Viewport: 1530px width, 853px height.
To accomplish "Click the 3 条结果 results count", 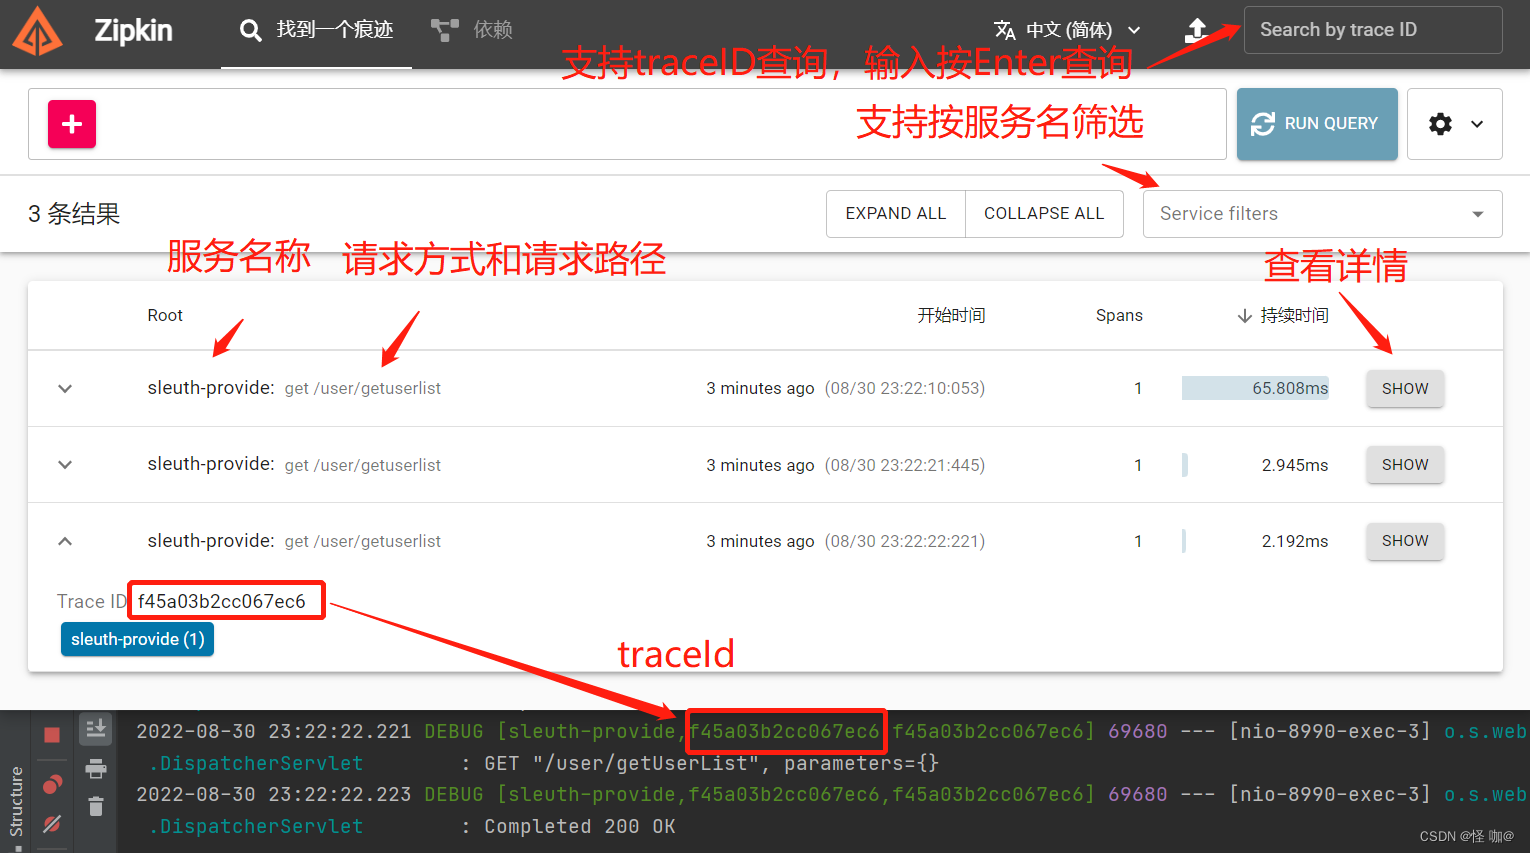I will [74, 214].
